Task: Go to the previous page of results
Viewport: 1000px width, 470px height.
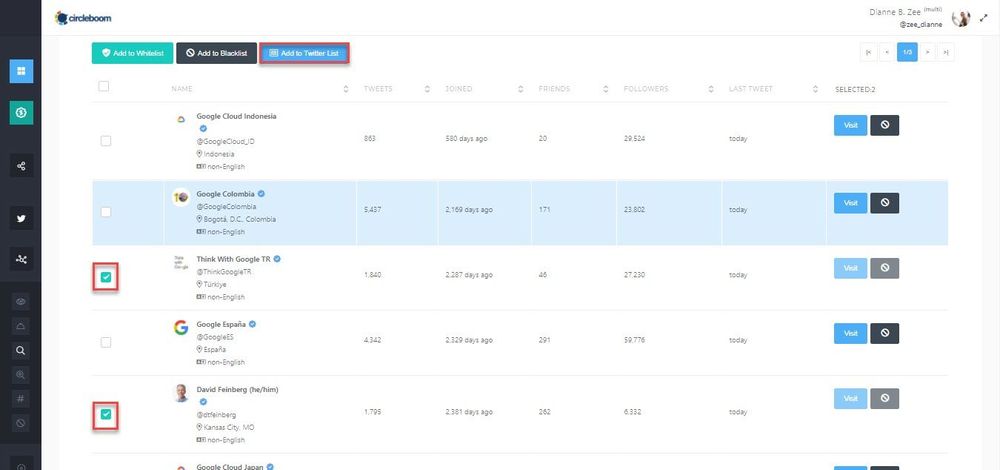Action: (887, 52)
